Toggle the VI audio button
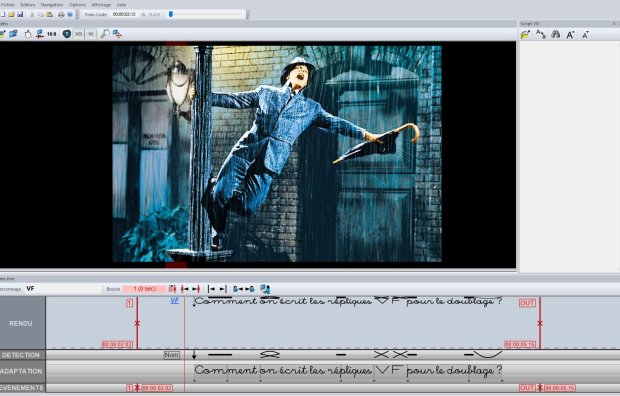Image resolution: width=620 pixels, height=396 pixels. click(91, 34)
